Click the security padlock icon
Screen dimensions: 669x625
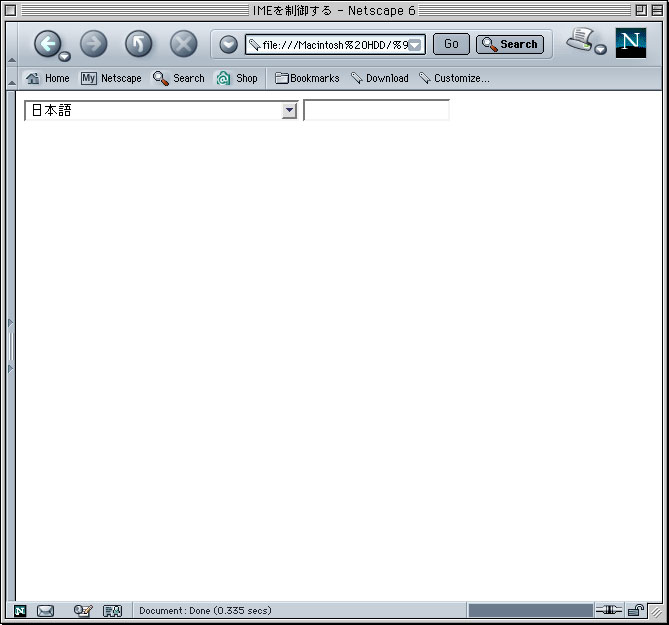(x=636, y=610)
